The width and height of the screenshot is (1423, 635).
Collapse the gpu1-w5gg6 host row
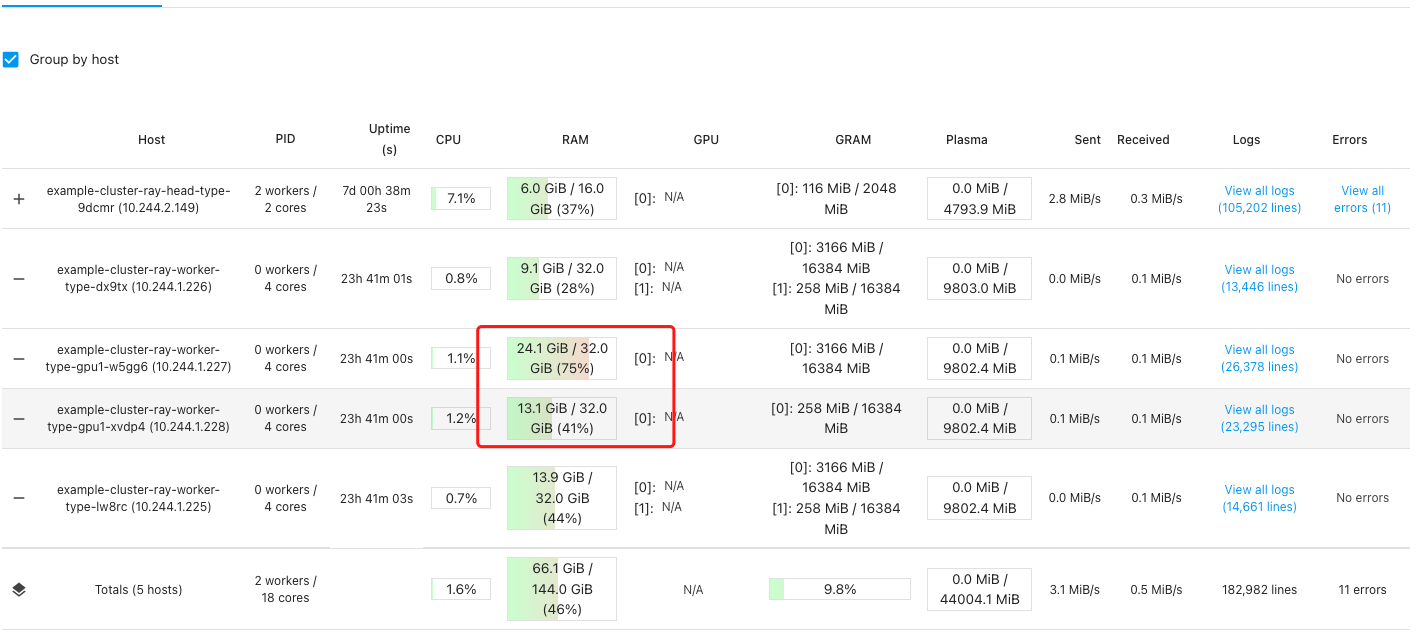pyautogui.click(x=18, y=359)
